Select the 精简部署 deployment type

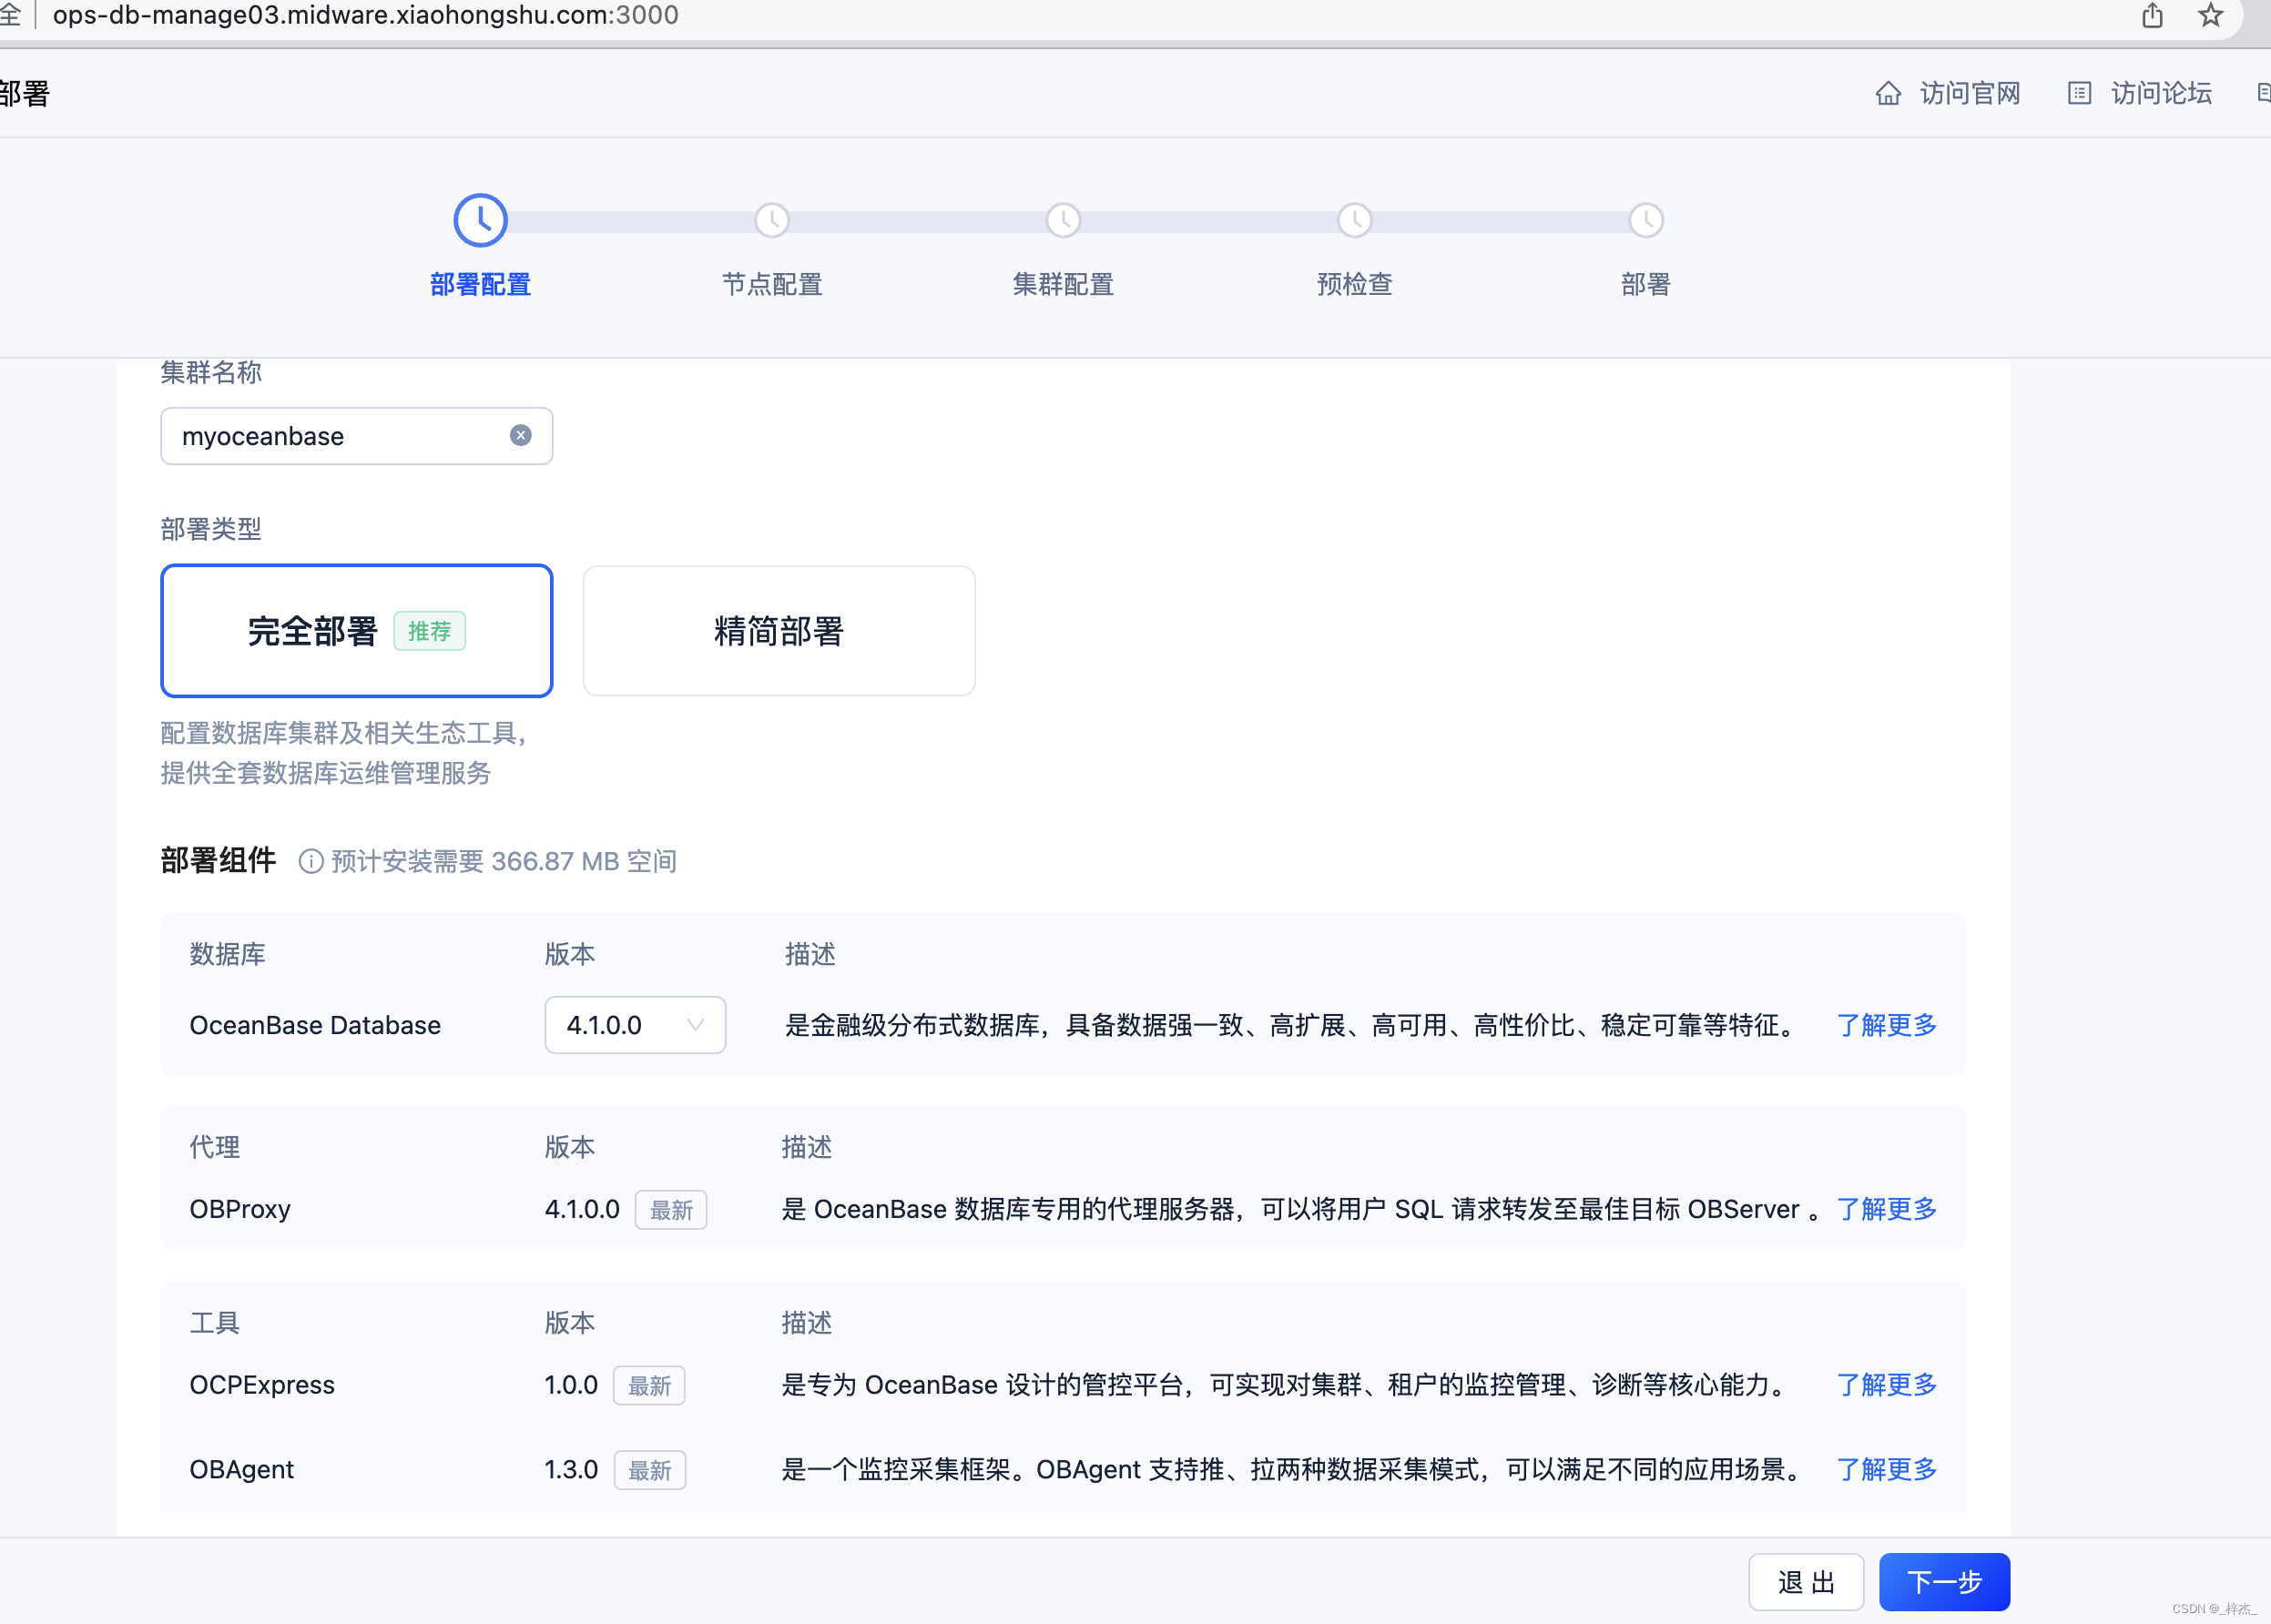[779, 631]
